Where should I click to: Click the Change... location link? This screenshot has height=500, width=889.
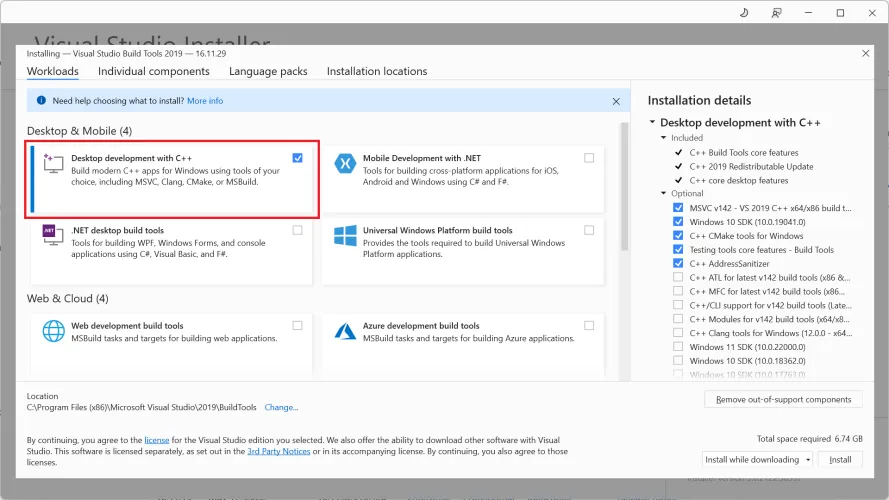click(x=281, y=407)
